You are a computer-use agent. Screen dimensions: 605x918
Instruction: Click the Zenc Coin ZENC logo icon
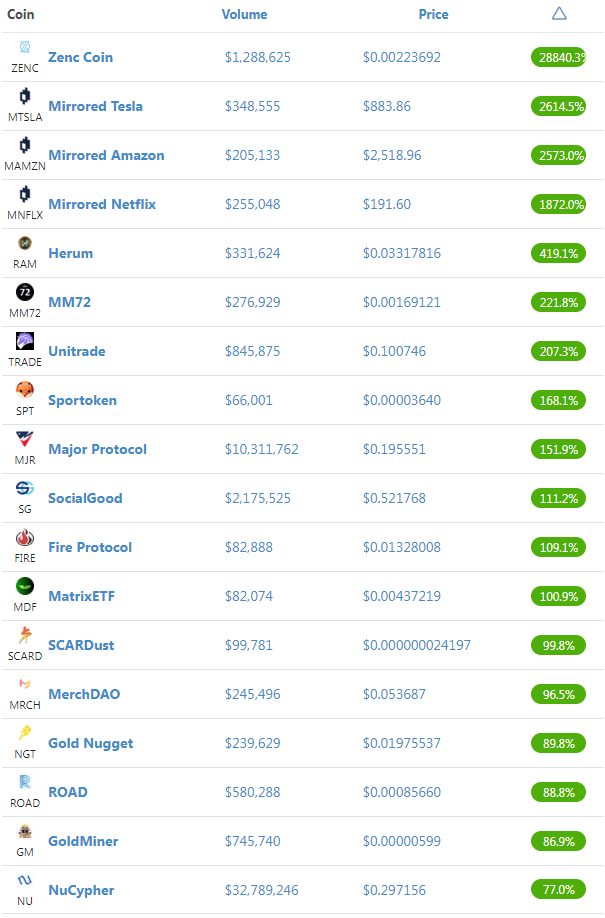click(25, 47)
